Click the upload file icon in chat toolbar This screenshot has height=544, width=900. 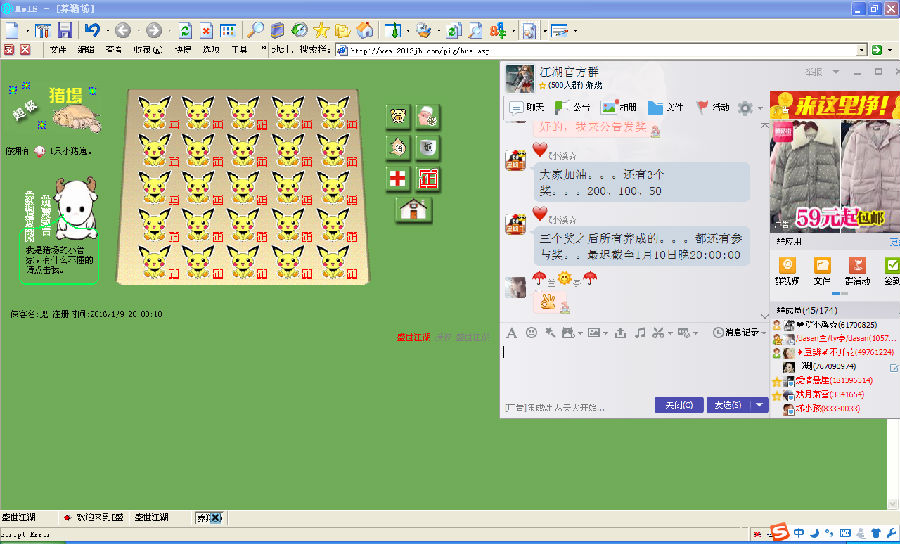coord(620,332)
